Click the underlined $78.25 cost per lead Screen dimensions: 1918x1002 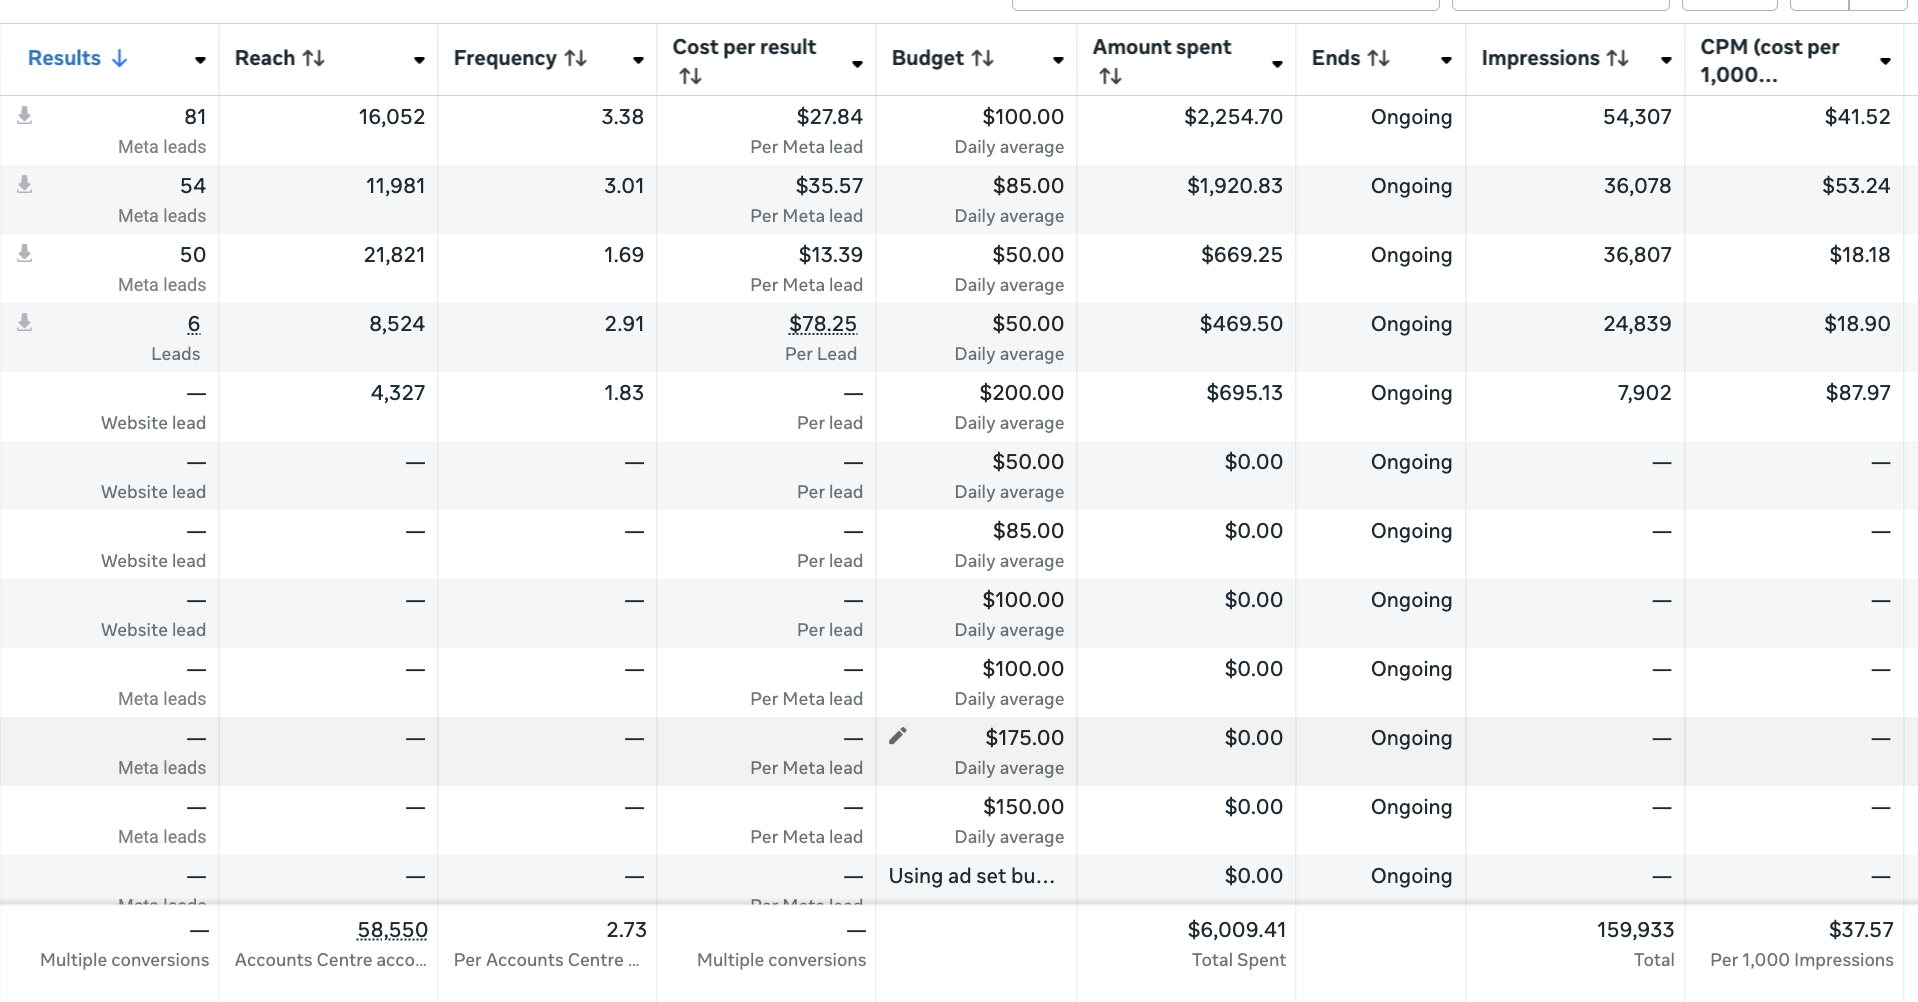823,324
